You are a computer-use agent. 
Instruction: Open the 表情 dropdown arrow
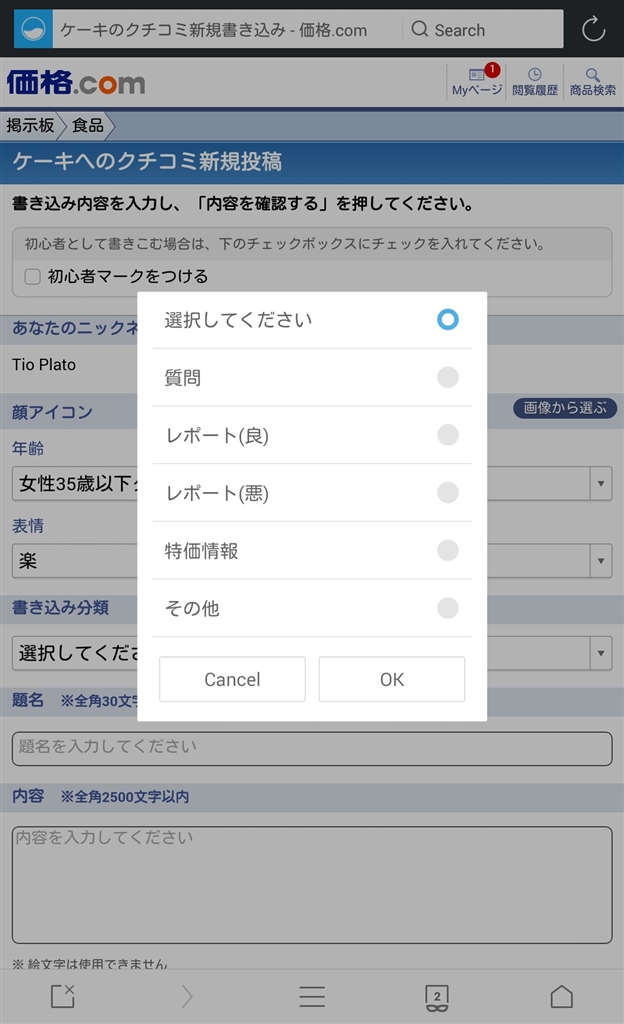pyautogui.click(x=601, y=560)
